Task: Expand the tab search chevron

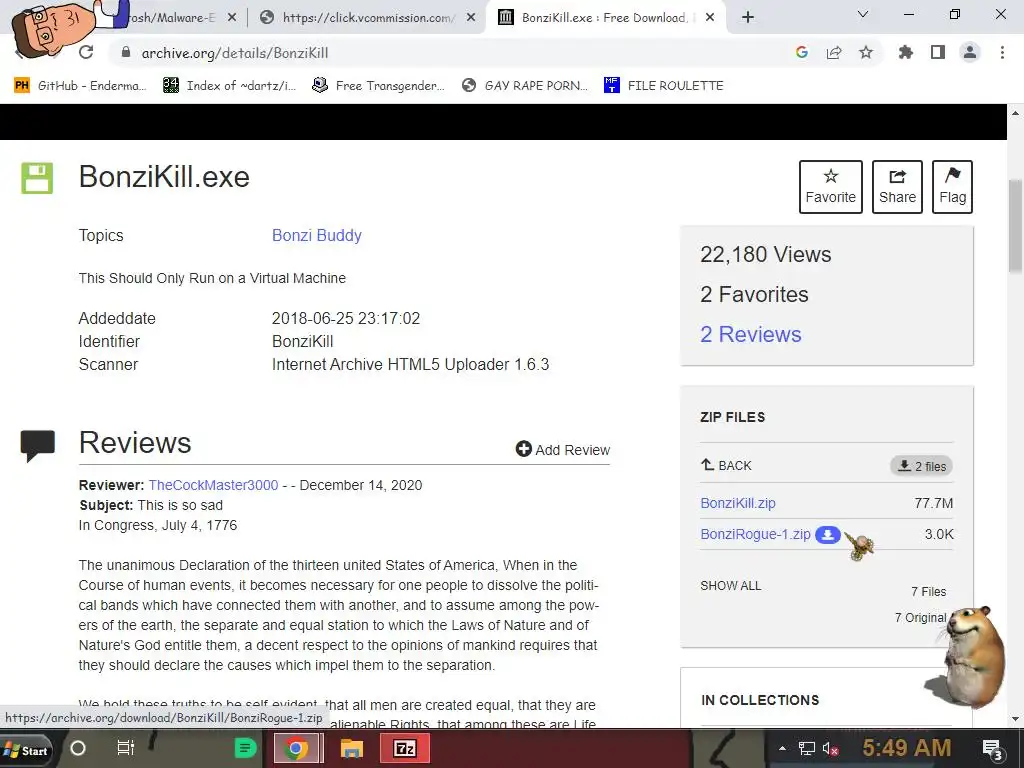Action: (x=863, y=14)
